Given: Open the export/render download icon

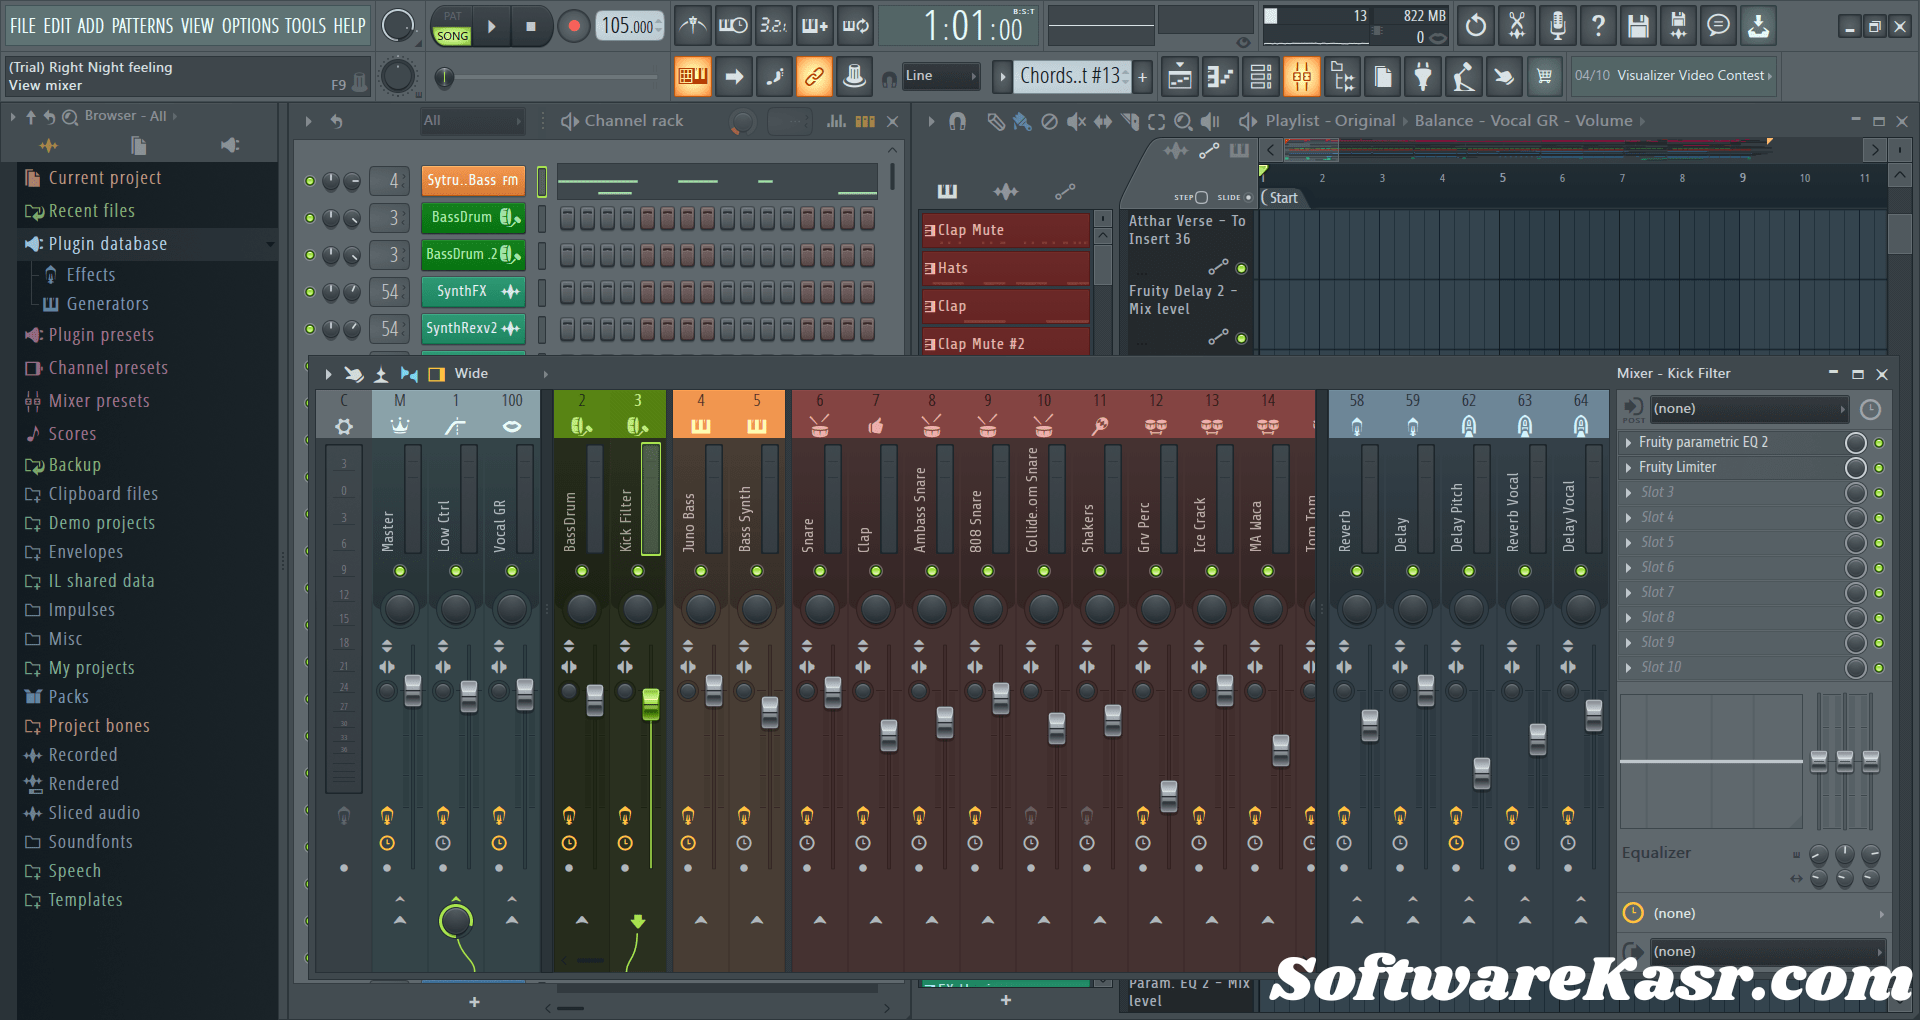Looking at the screenshot, I should pyautogui.click(x=1758, y=26).
